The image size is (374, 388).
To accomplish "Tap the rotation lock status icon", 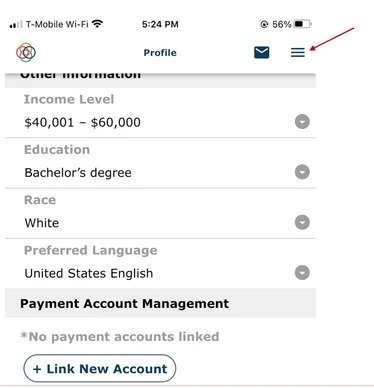I will pyautogui.click(x=264, y=24).
